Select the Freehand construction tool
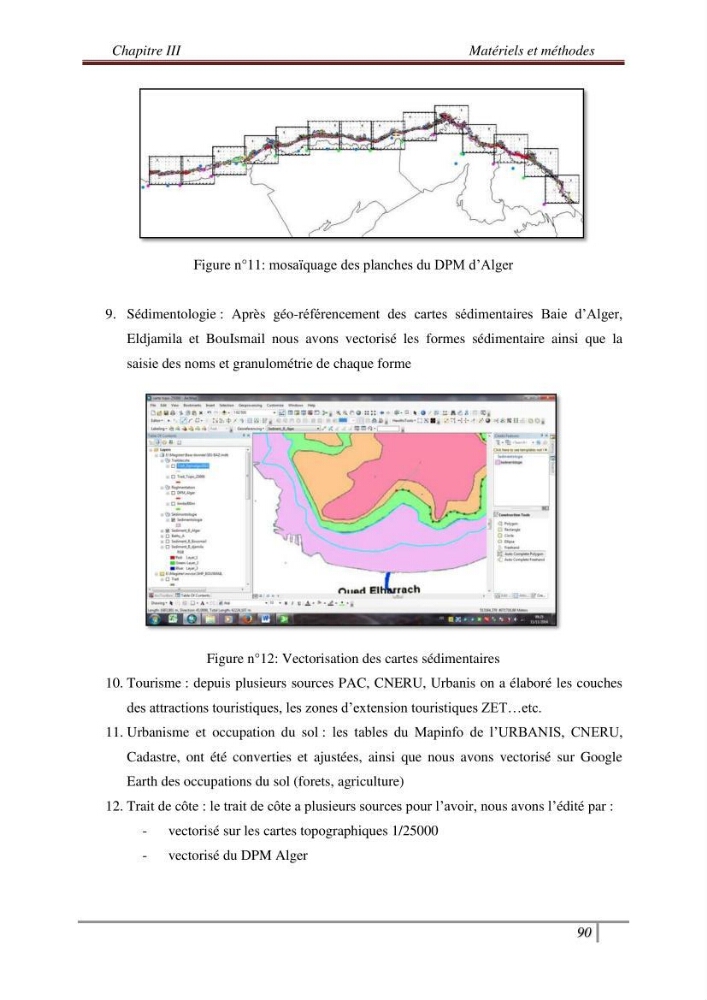Screen dimensions: 707x1000 pos(509,548)
